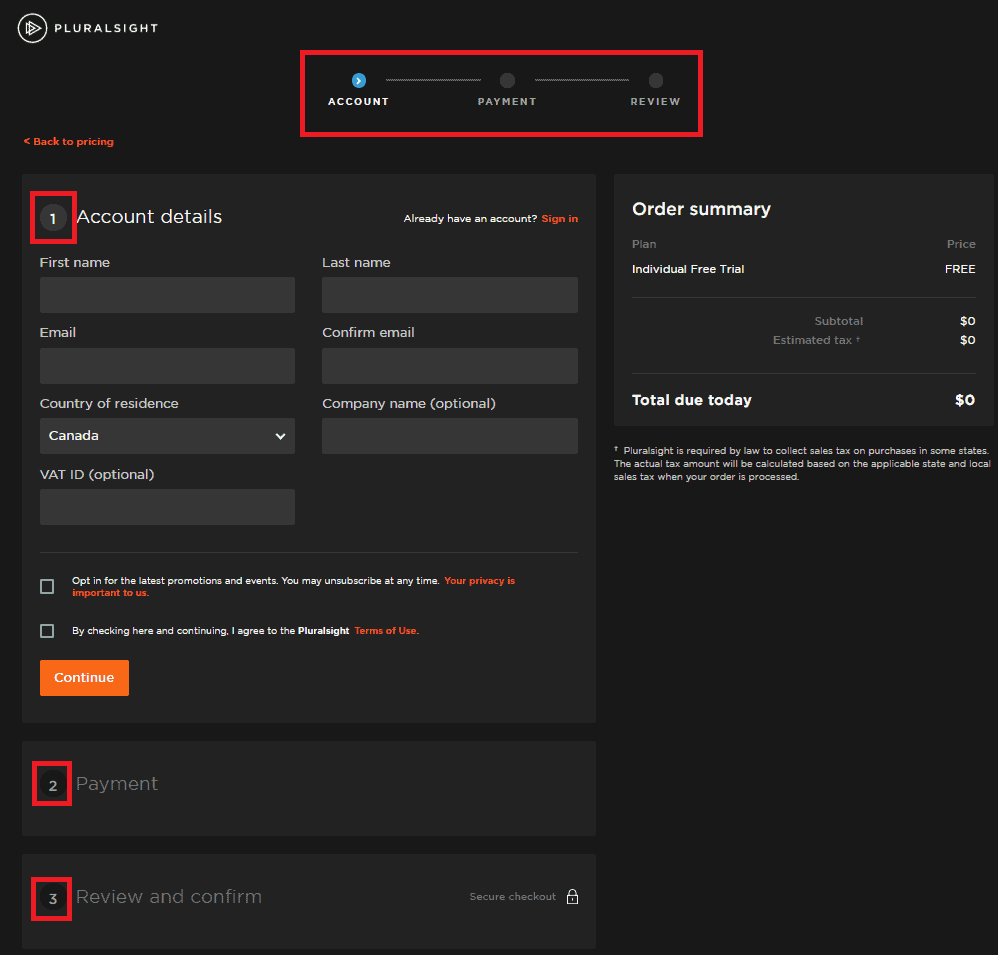
Task: Open the Terms of Use link
Action: pos(386,631)
